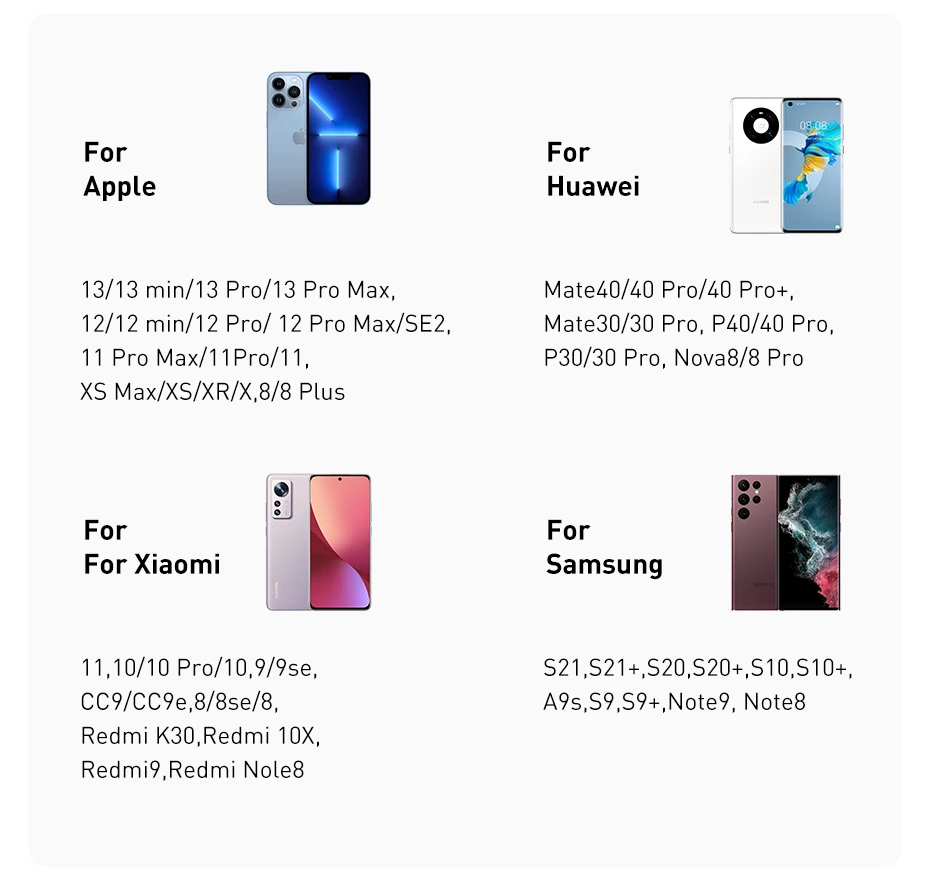
Task: Click the white Huawei Mate40 phone image
Action: [x=786, y=165]
